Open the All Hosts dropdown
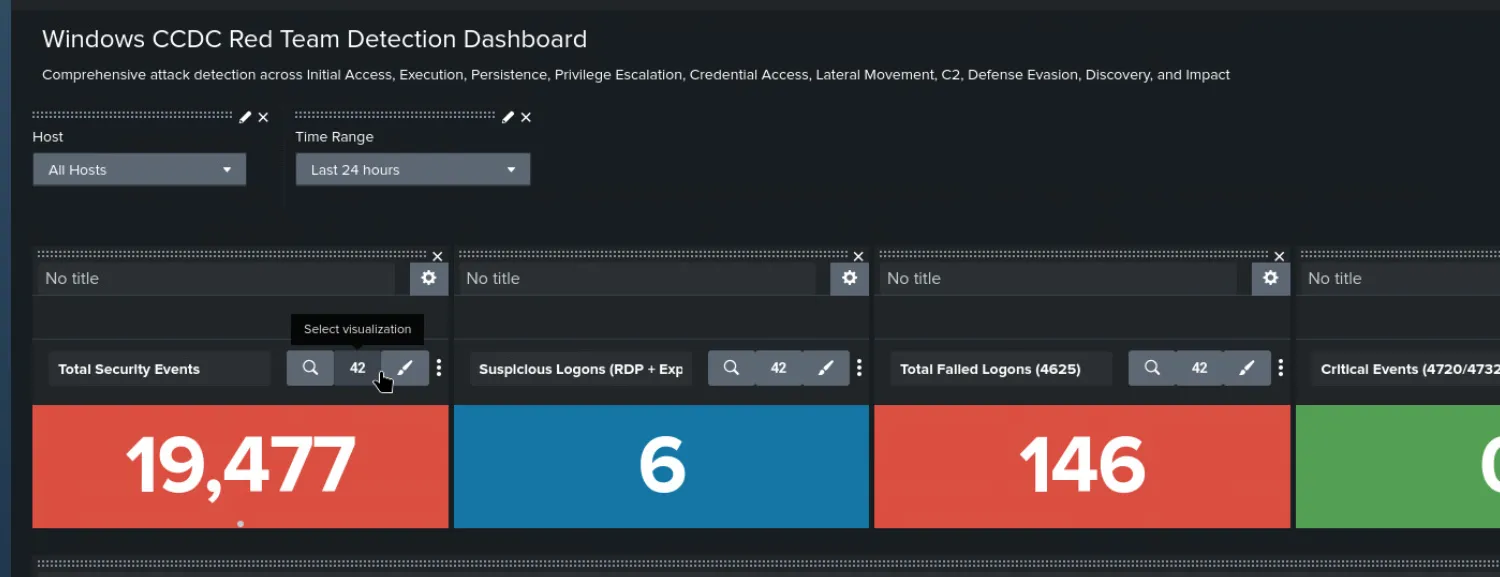1500x577 pixels. [139, 169]
